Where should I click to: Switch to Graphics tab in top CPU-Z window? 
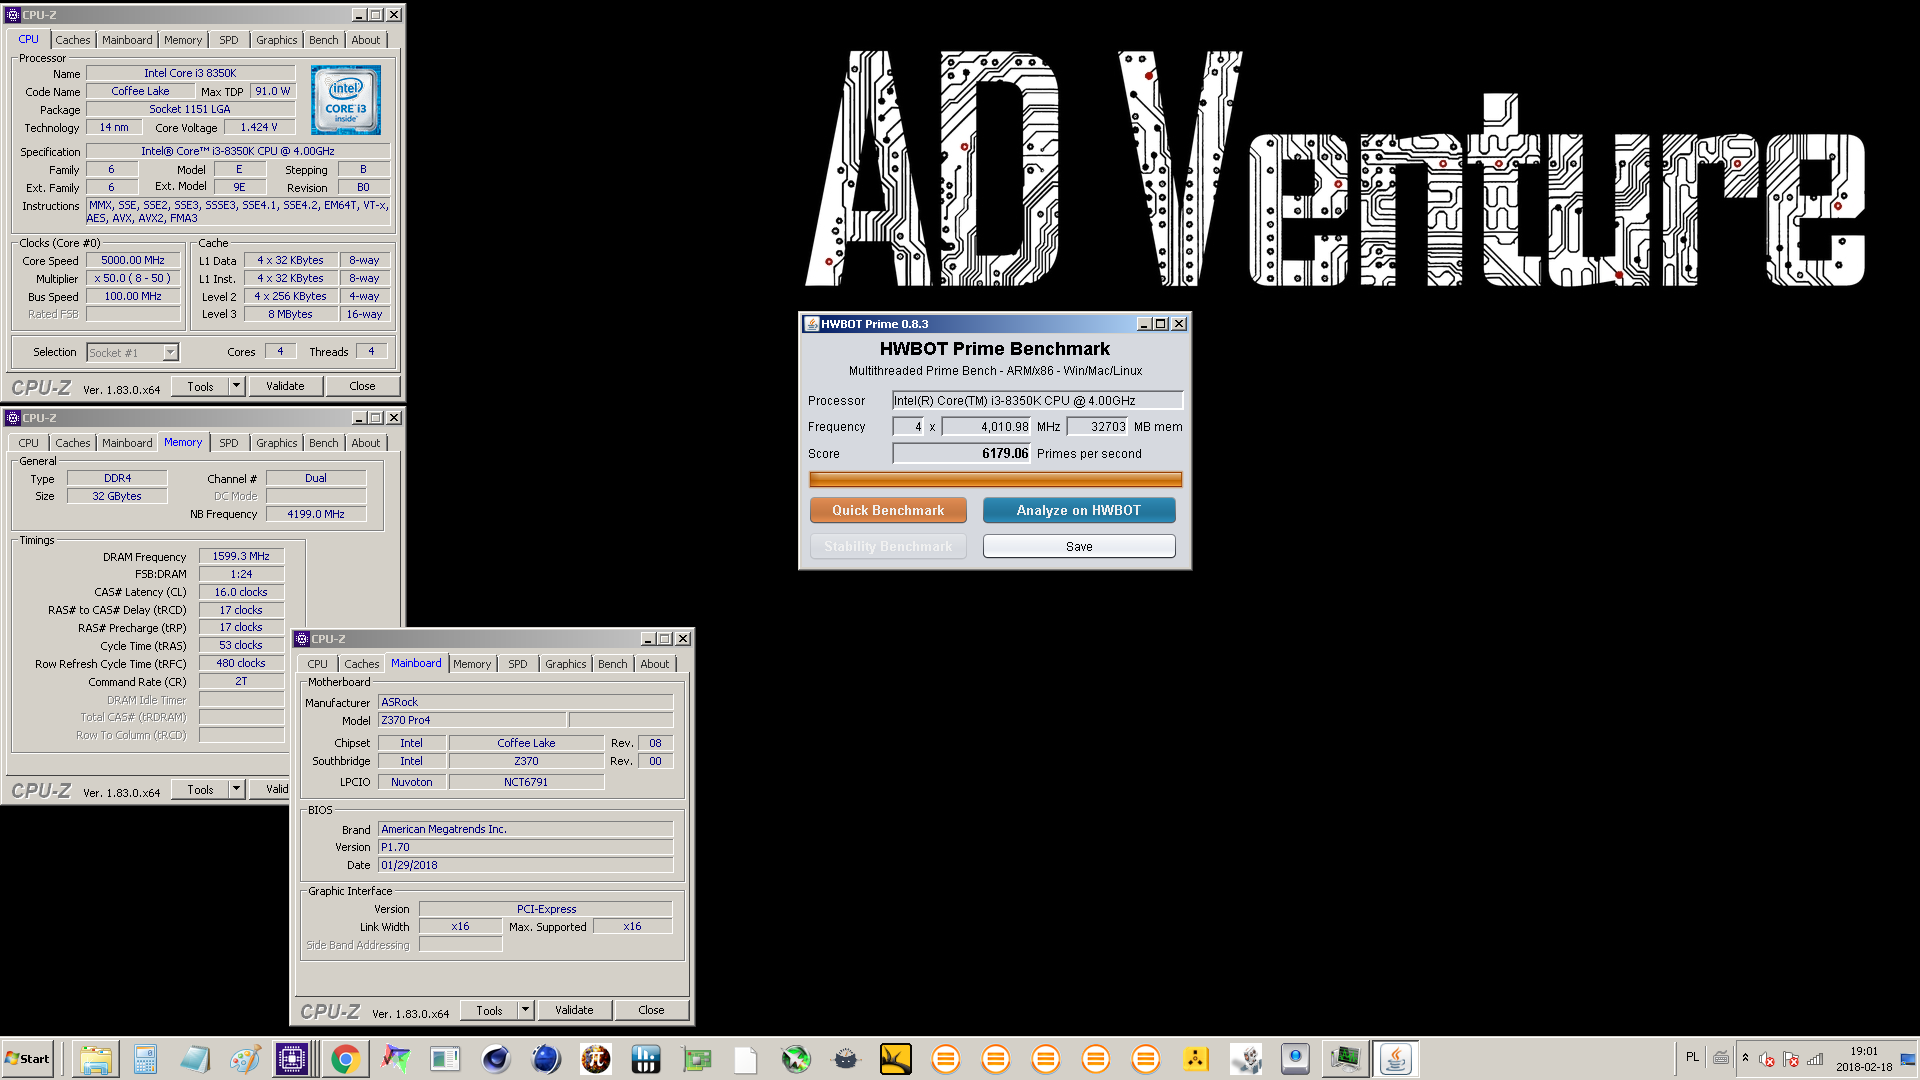pyautogui.click(x=276, y=40)
